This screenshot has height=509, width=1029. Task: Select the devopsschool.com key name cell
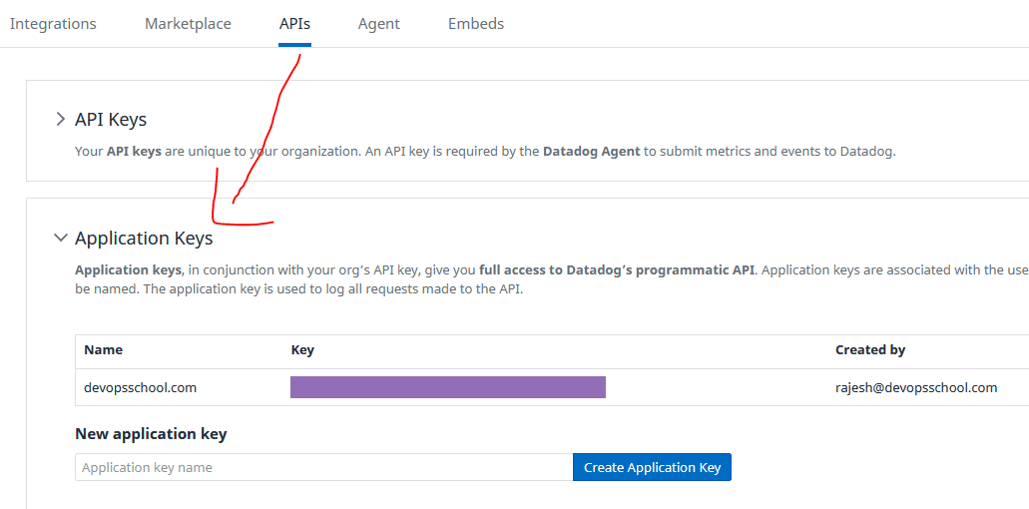coord(140,388)
